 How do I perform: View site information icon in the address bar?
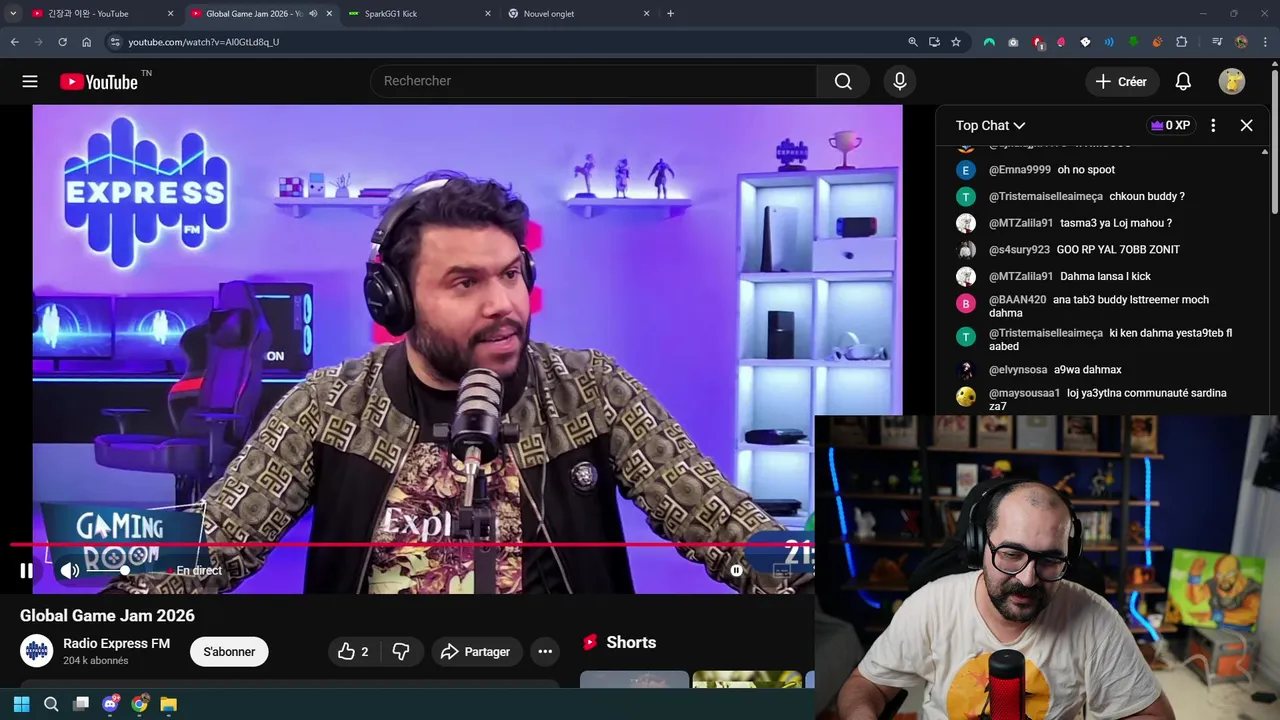[115, 42]
